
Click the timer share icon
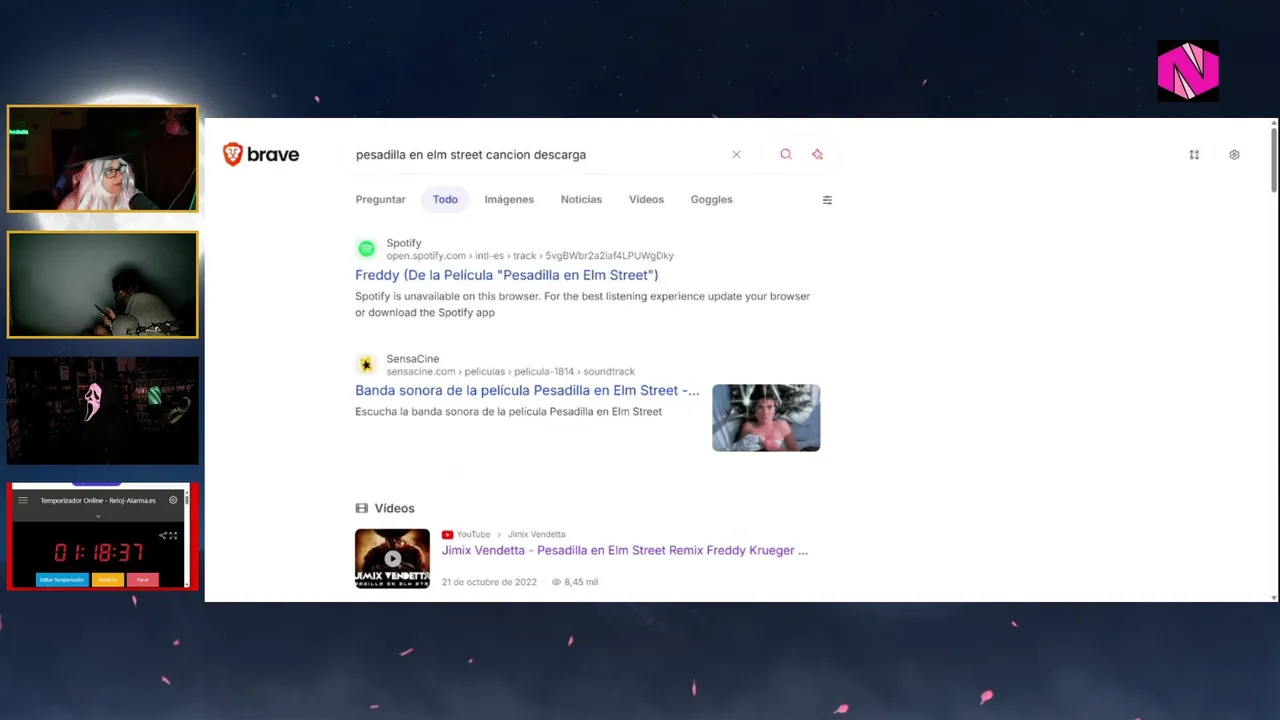[x=162, y=535]
